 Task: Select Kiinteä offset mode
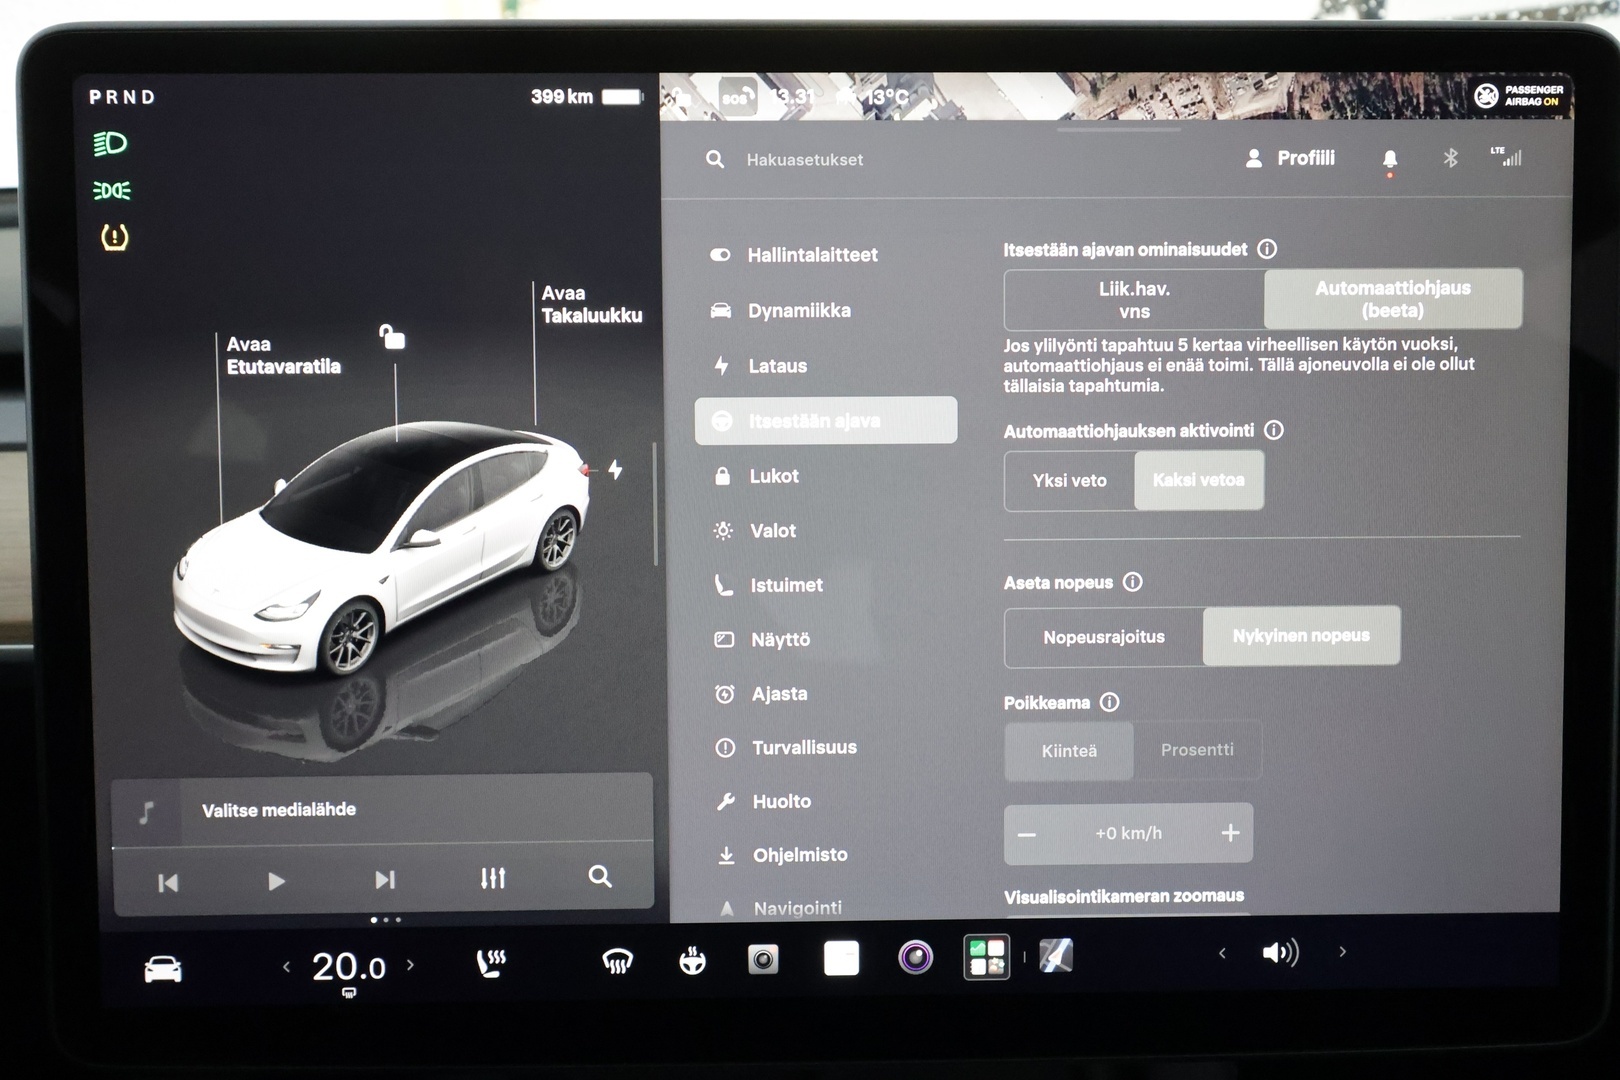[1069, 751]
